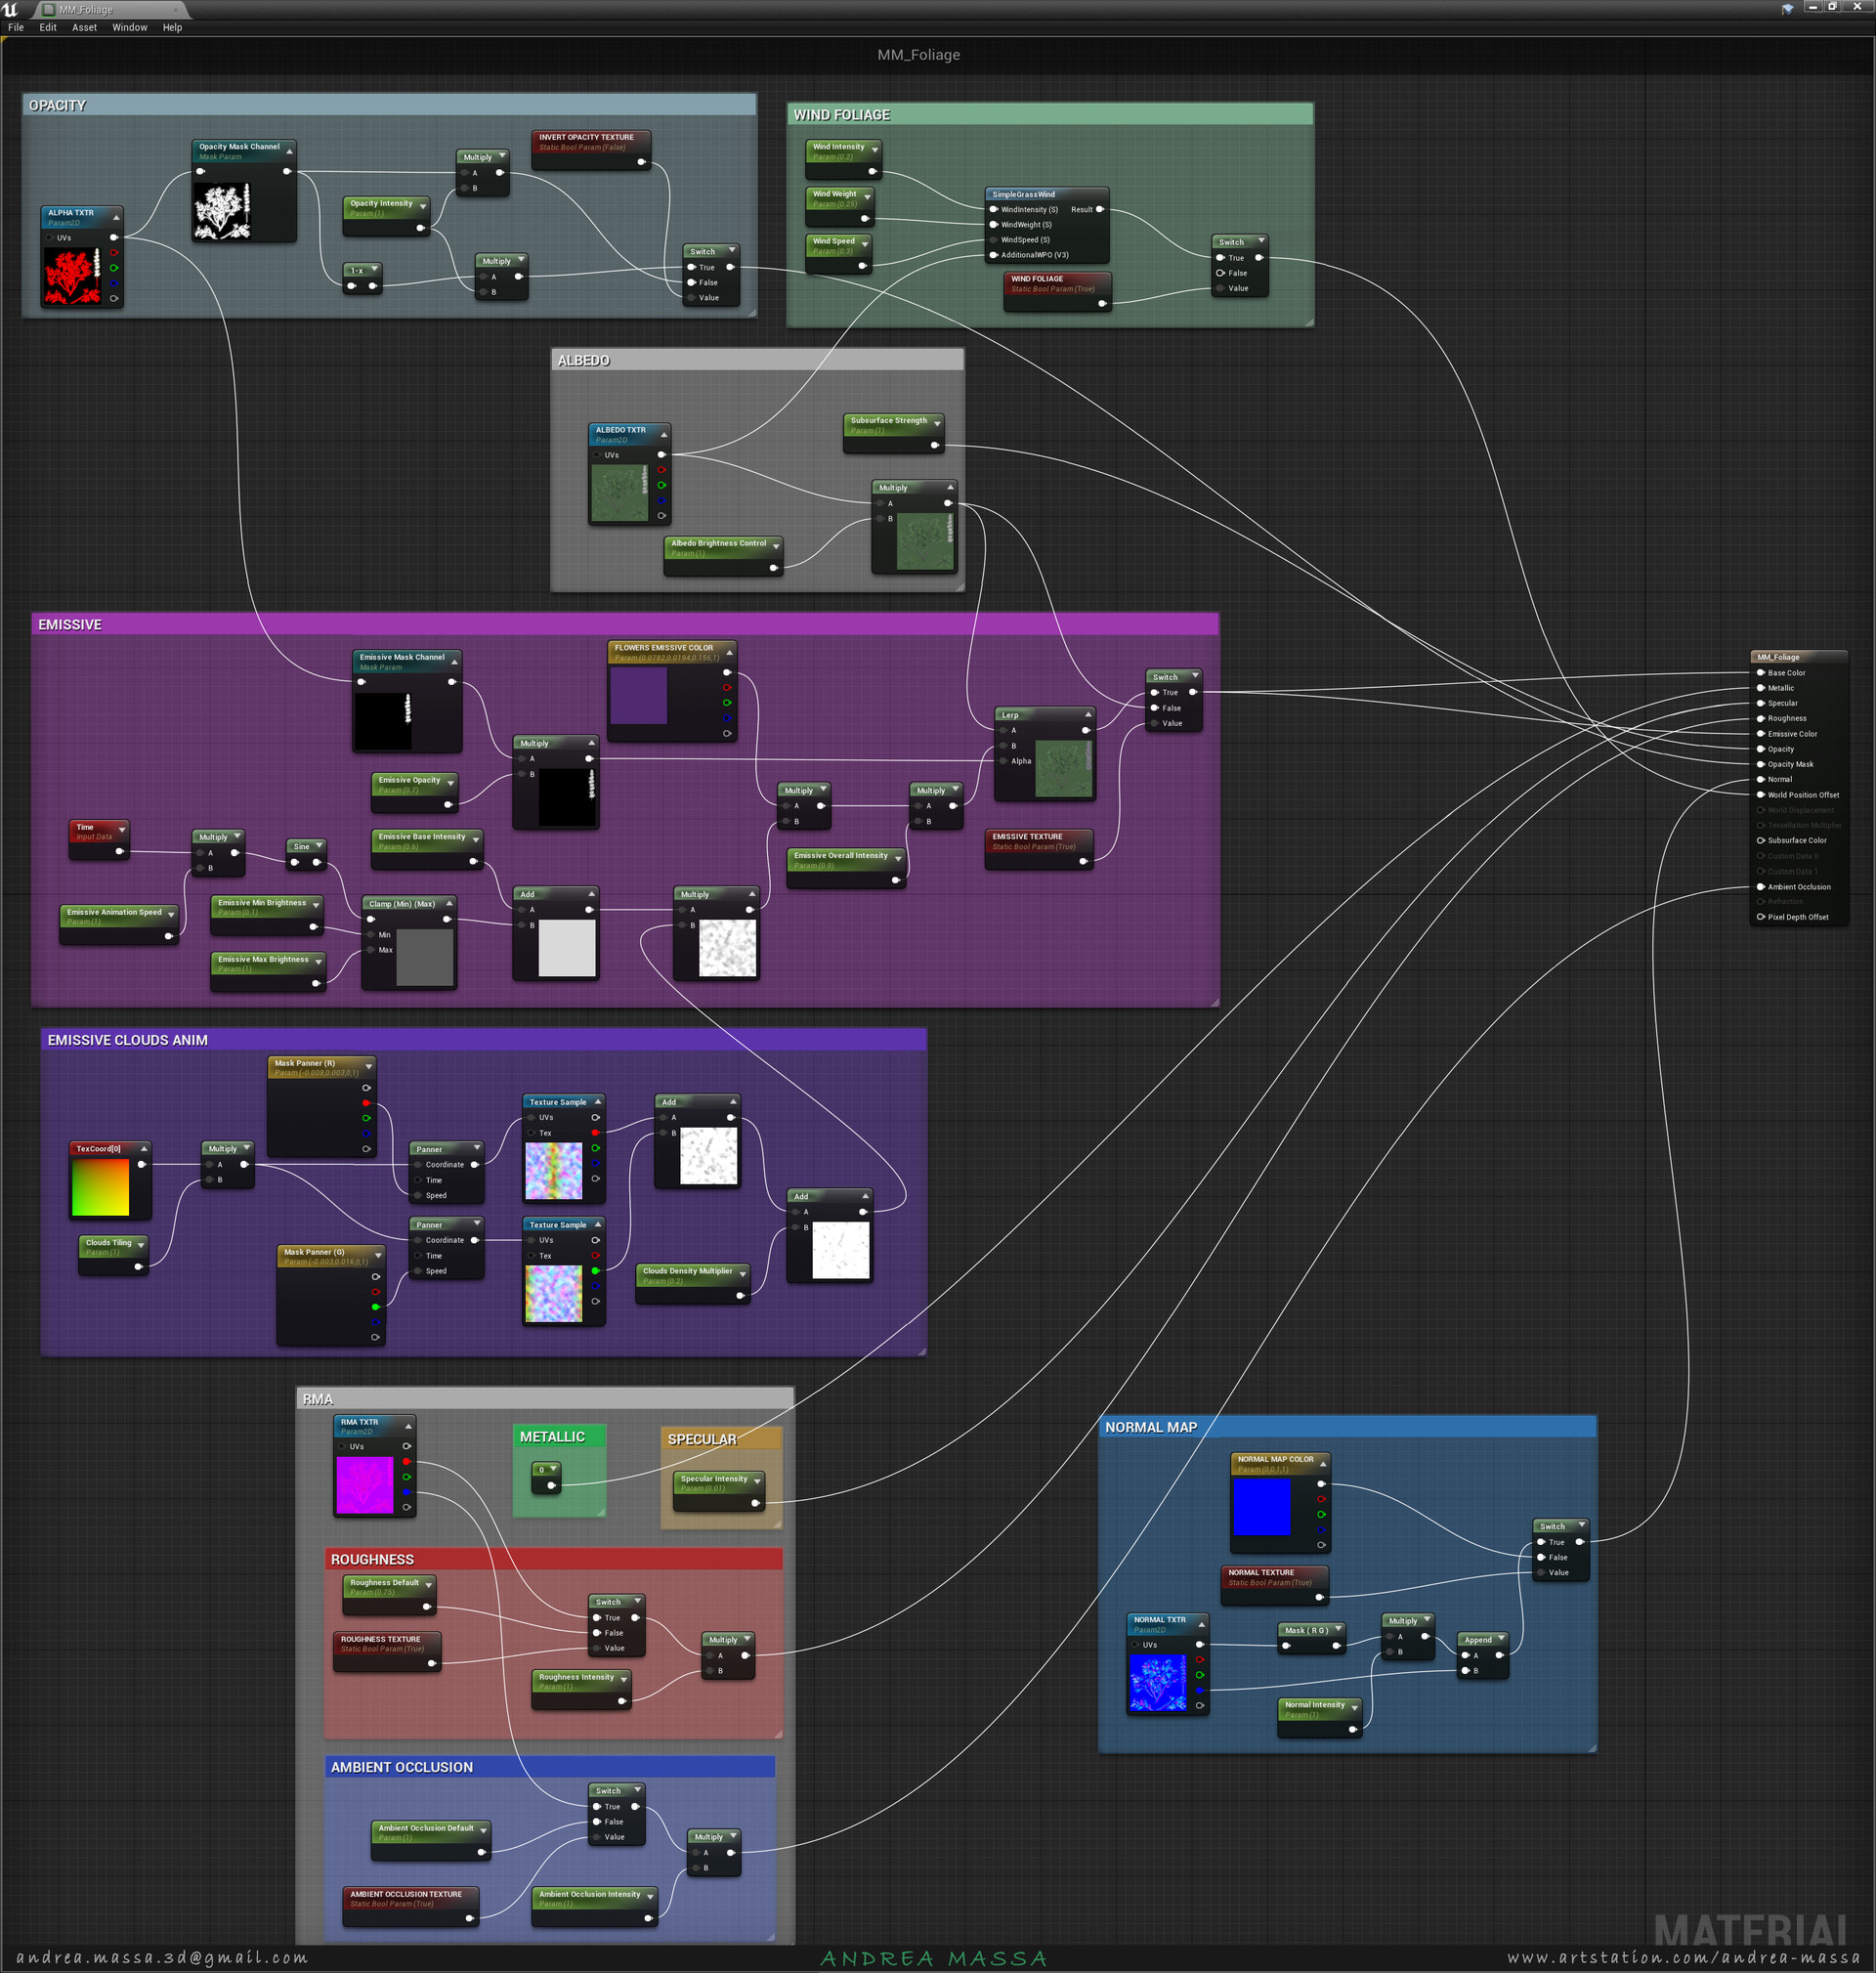This screenshot has height=1973, width=1876.
Task: Click SimpleGrassWind Result output pin
Action: (x=1100, y=210)
